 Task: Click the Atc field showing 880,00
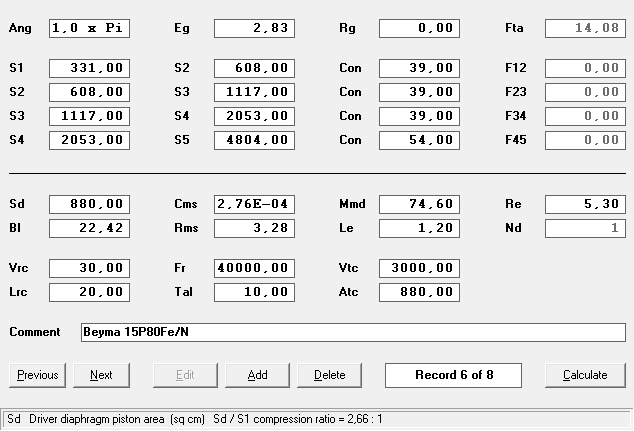(x=419, y=292)
